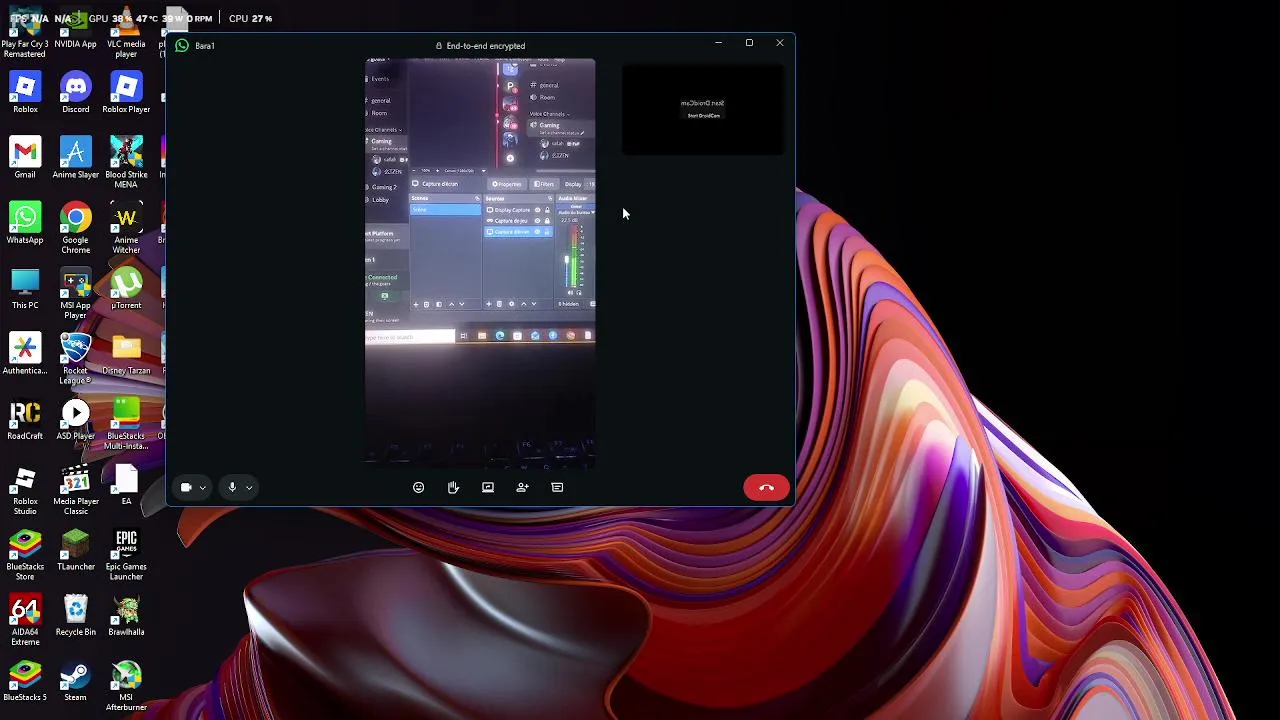Open camera options dropdown arrow
This screenshot has height=720, width=1280.
pos(203,488)
